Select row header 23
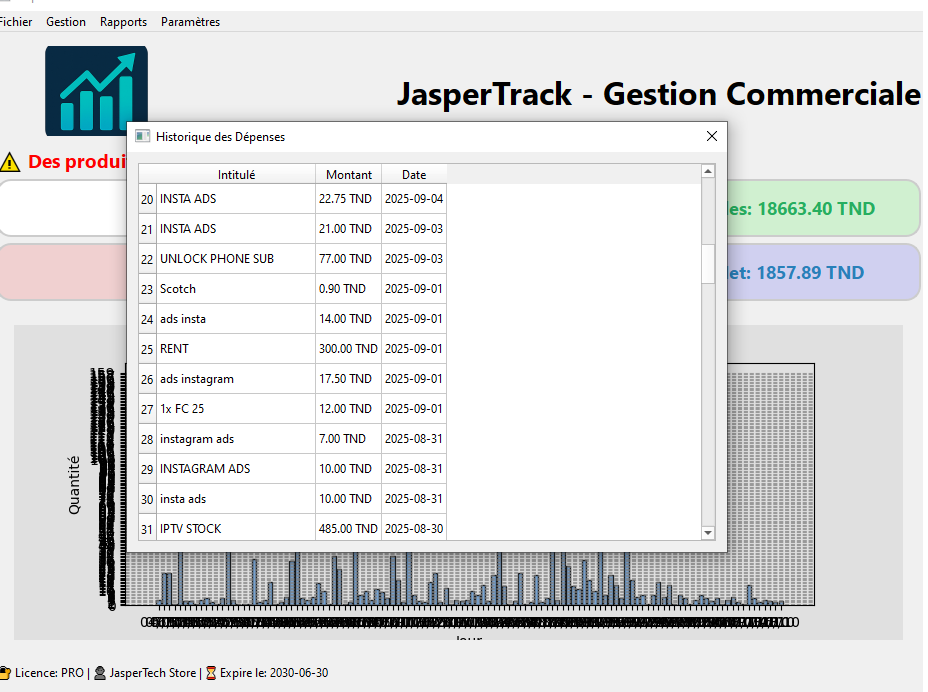Image resolution: width=928 pixels, height=692 pixels. pyautogui.click(x=147, y=289)
